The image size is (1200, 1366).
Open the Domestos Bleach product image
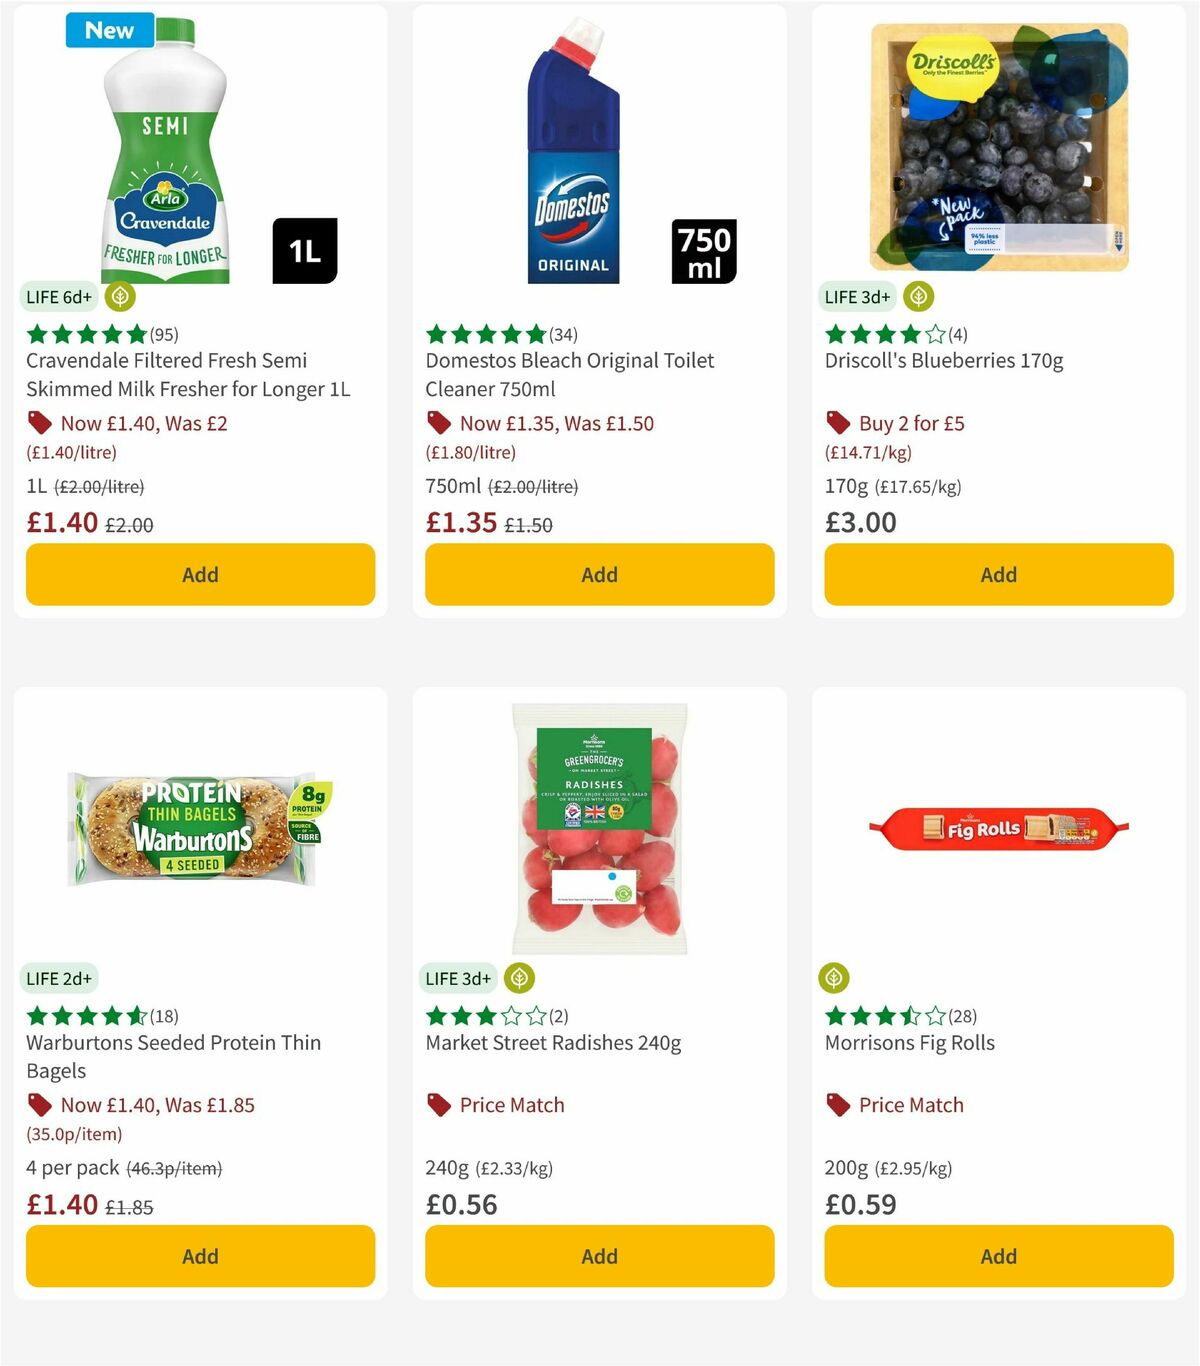pyautogui.click(x=575, y=150)
